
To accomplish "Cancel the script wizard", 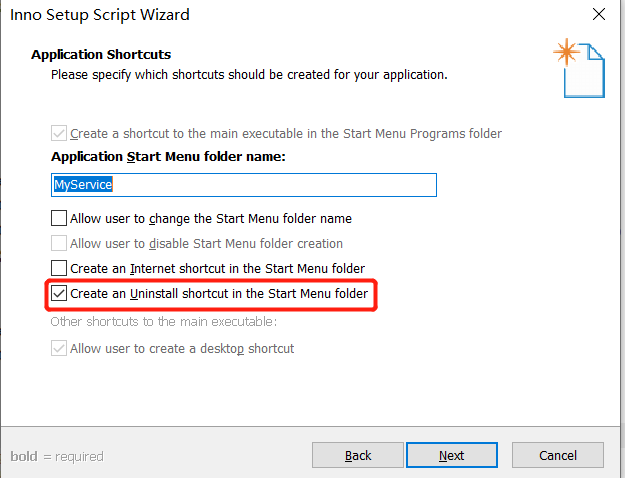I will pos(557,455).
